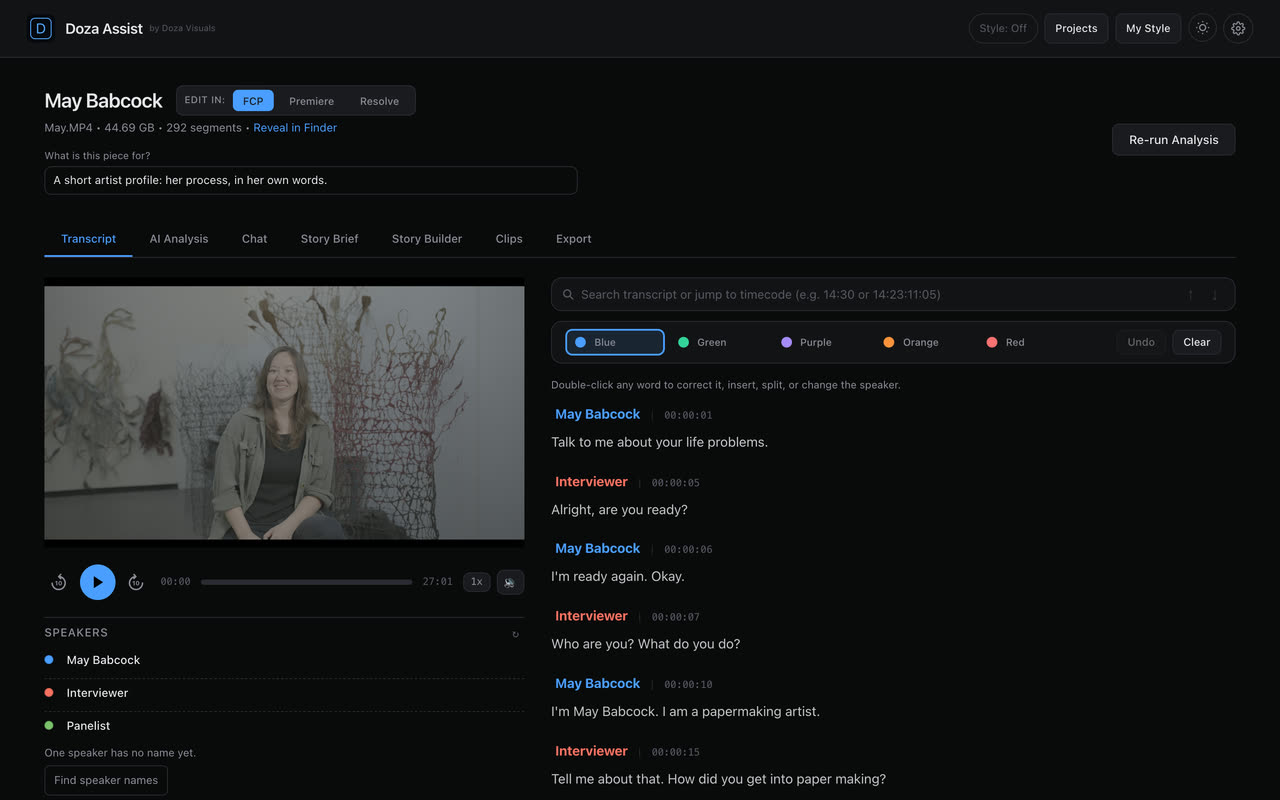Click the Re-run Analysis button
The image size is (1280, 800).
1174,140
